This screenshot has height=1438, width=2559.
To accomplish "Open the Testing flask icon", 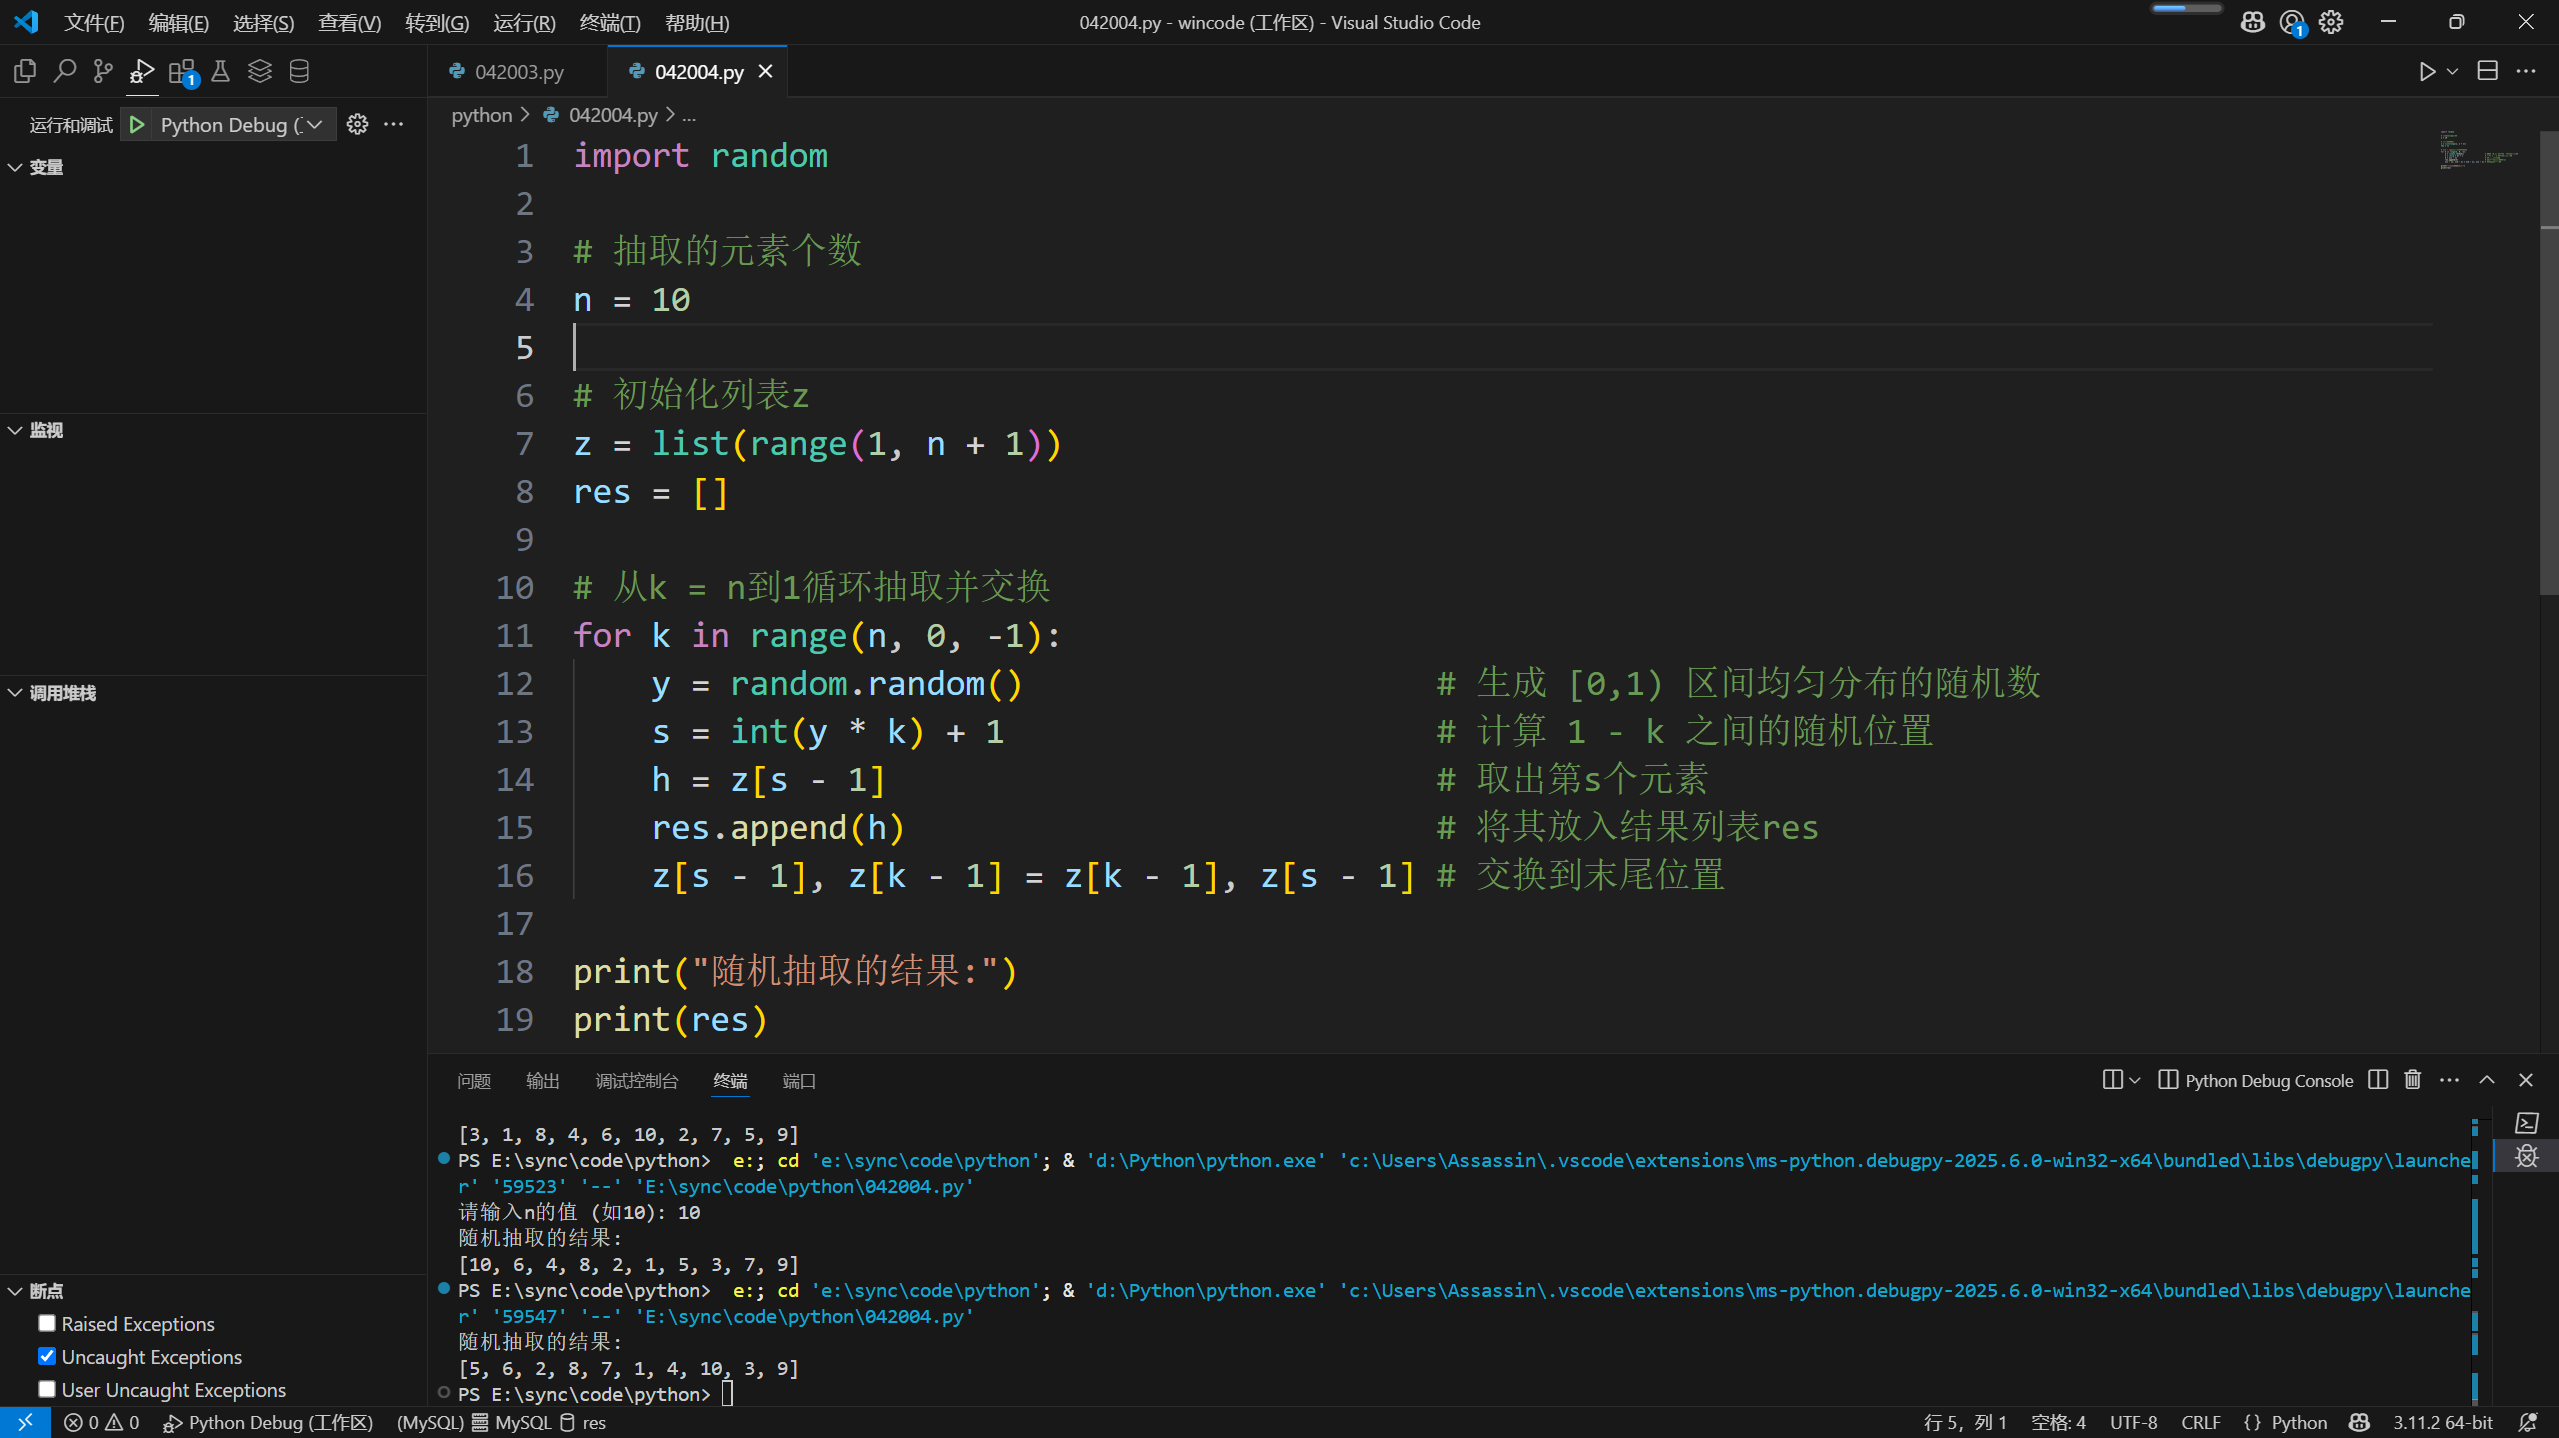I will (221, 71).
